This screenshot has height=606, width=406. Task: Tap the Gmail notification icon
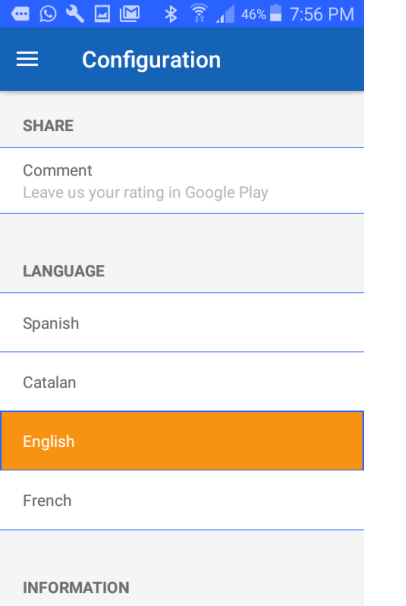coord(130,14)
